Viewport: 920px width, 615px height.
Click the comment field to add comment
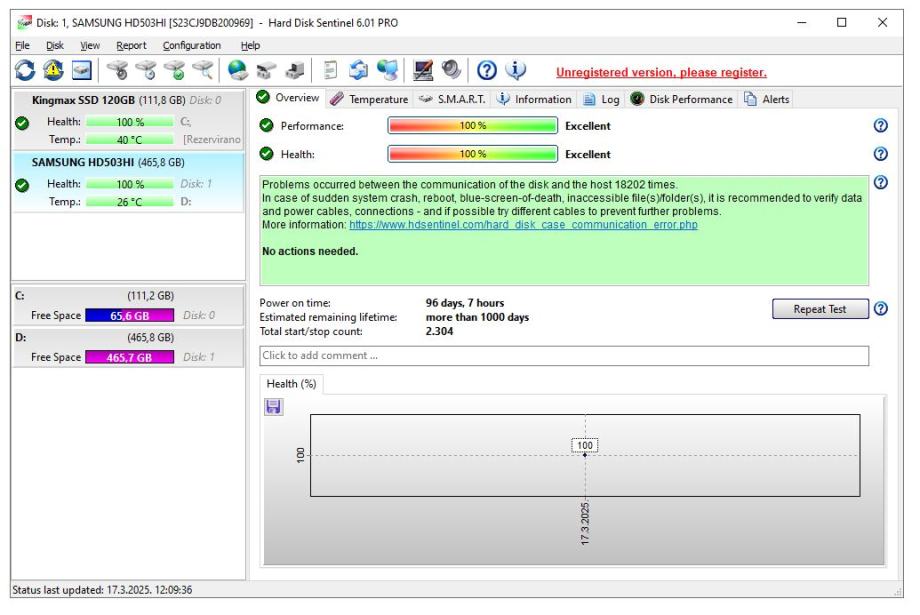coord(564,356)
